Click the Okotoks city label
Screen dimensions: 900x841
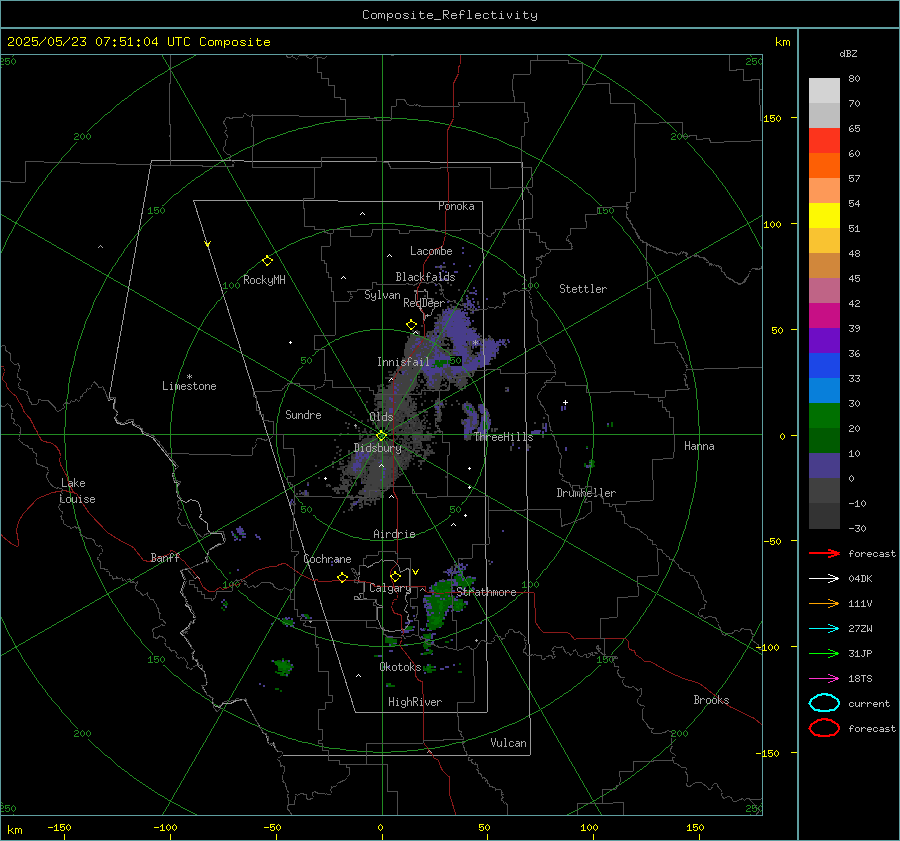click(400, 667)
